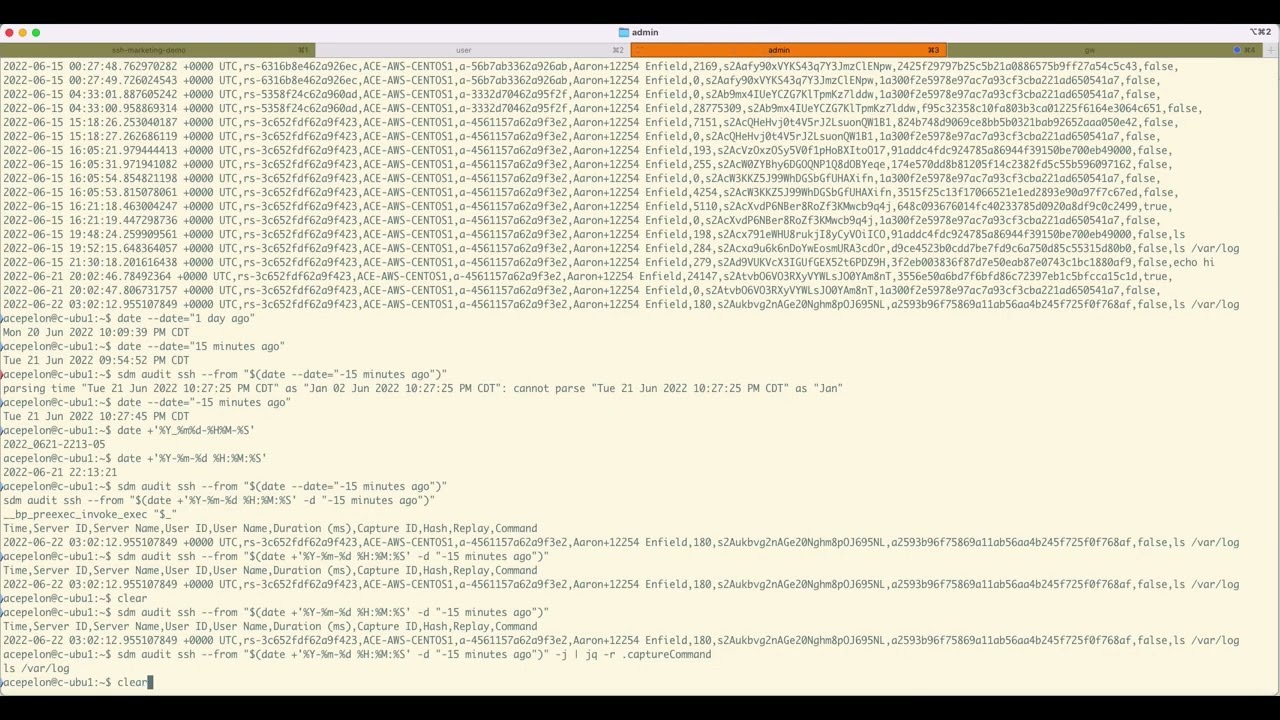
Task: Click output 'Tue 21 Jun 2022 09:54:52 PM CDT'
Action: pos(95,360)
